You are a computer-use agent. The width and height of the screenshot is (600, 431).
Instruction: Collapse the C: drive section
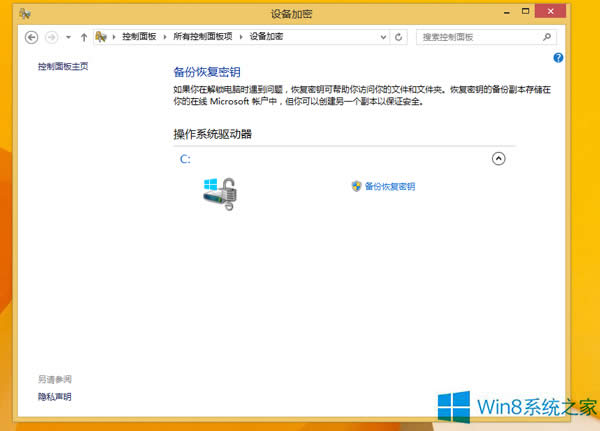tap(498, 158)
